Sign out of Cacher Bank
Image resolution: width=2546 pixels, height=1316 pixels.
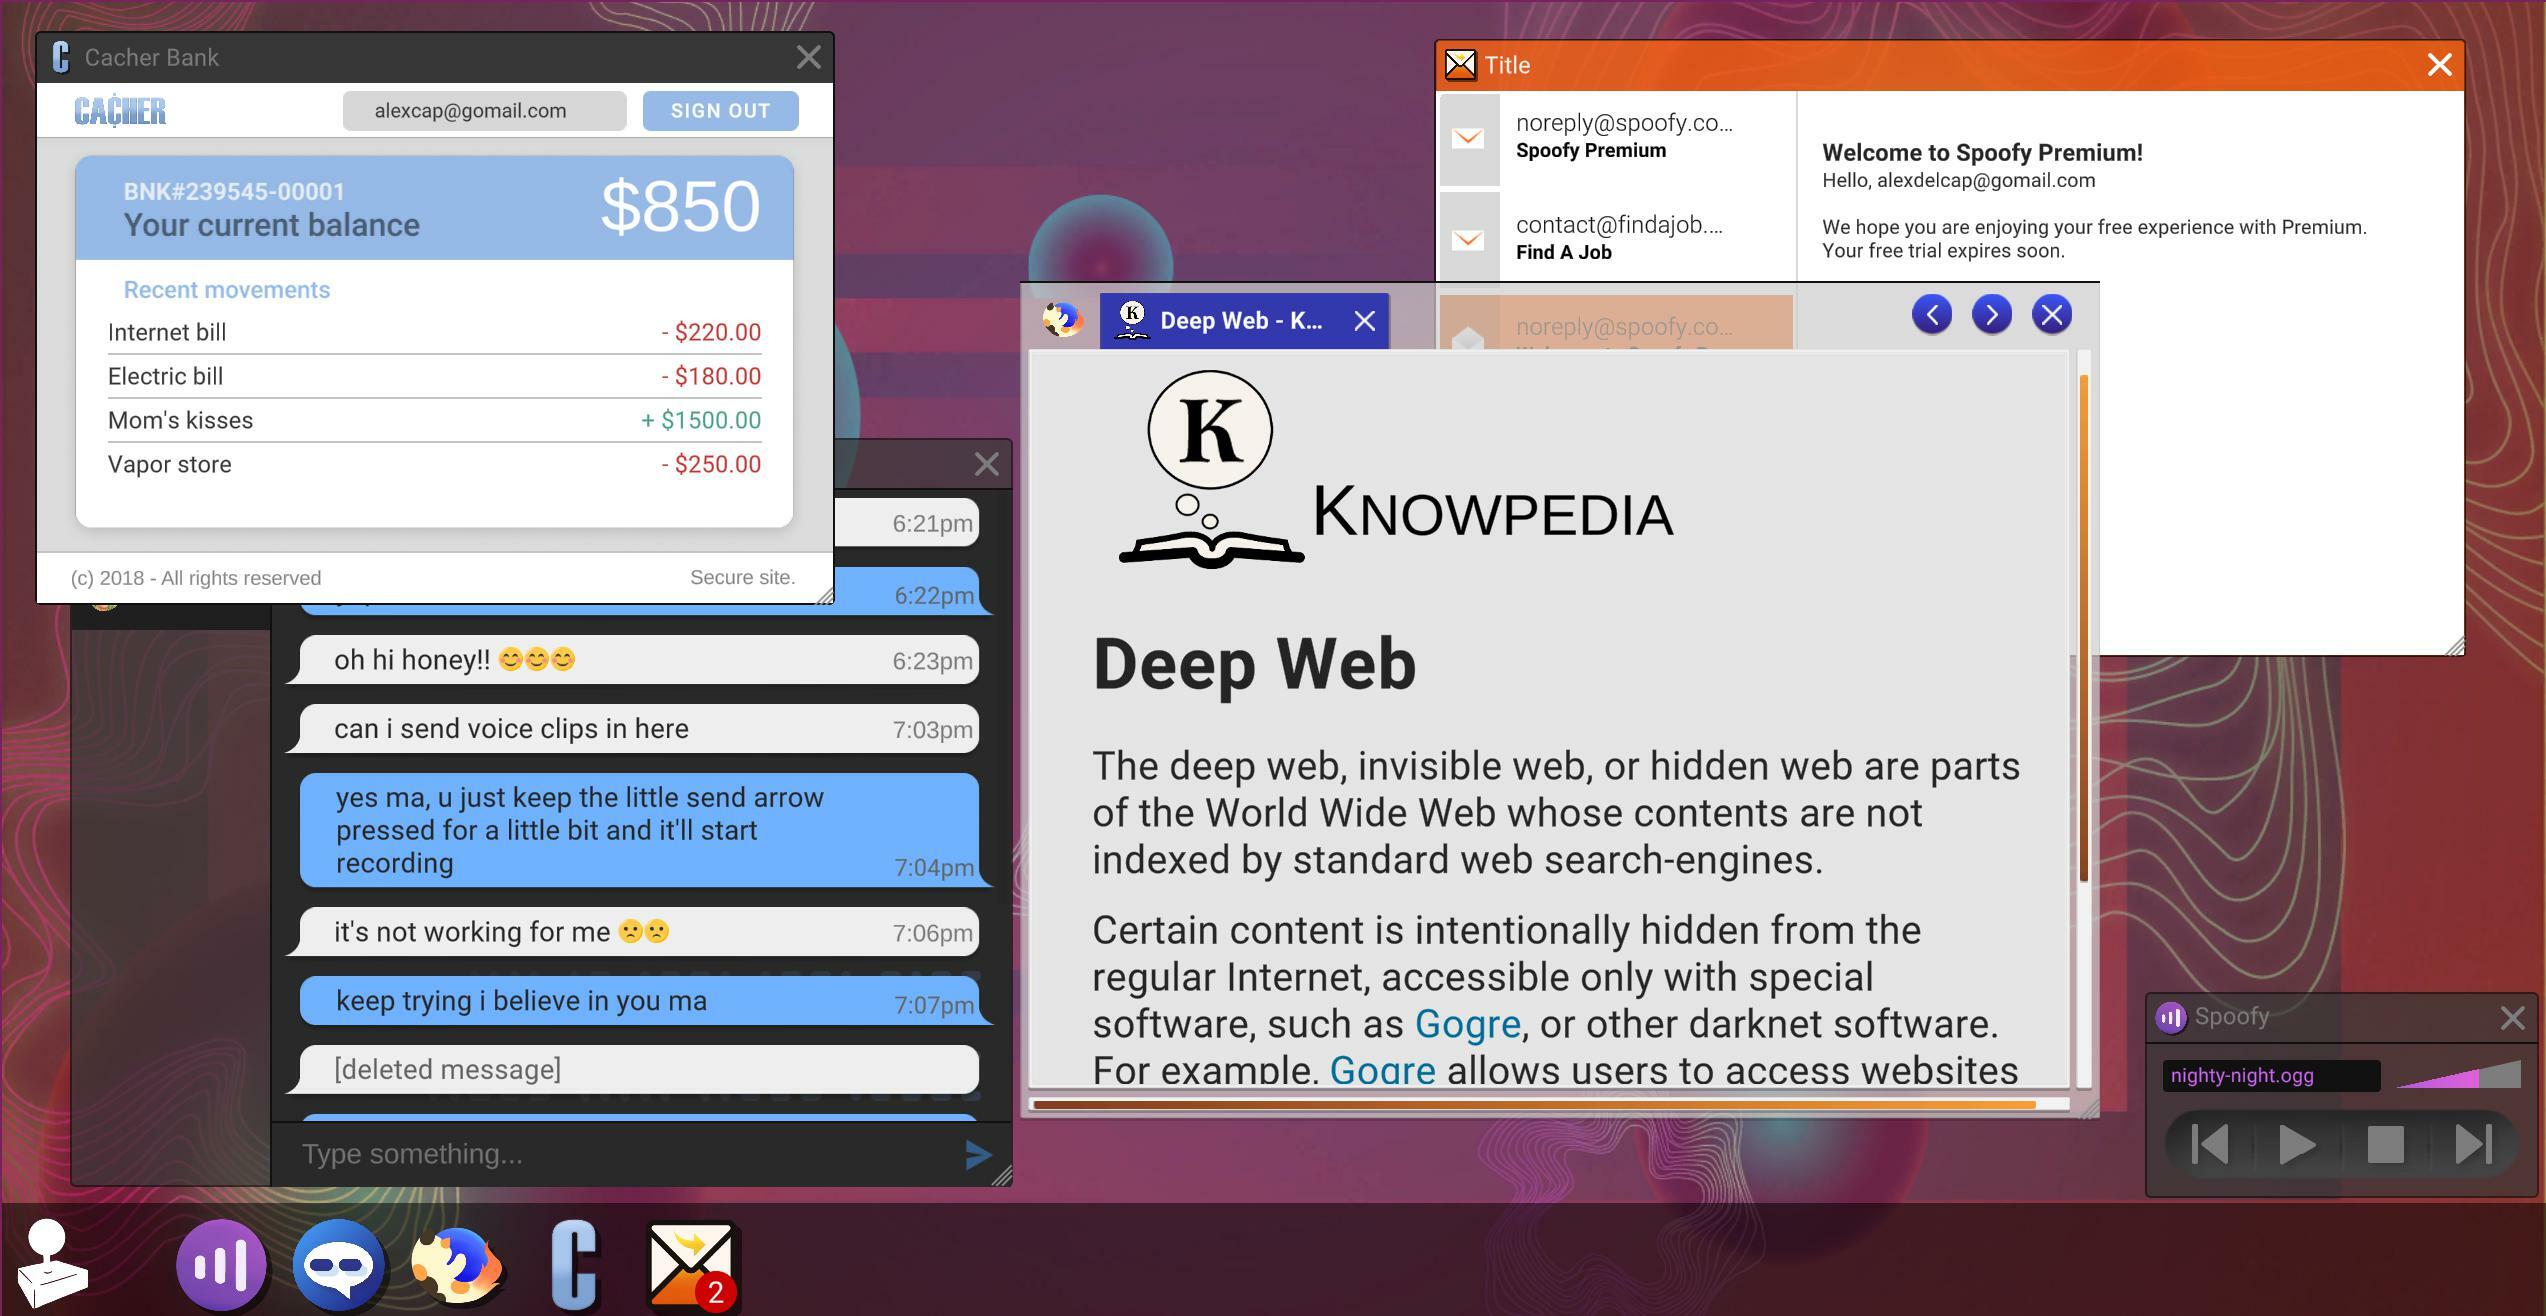click(x=720, y=111)
